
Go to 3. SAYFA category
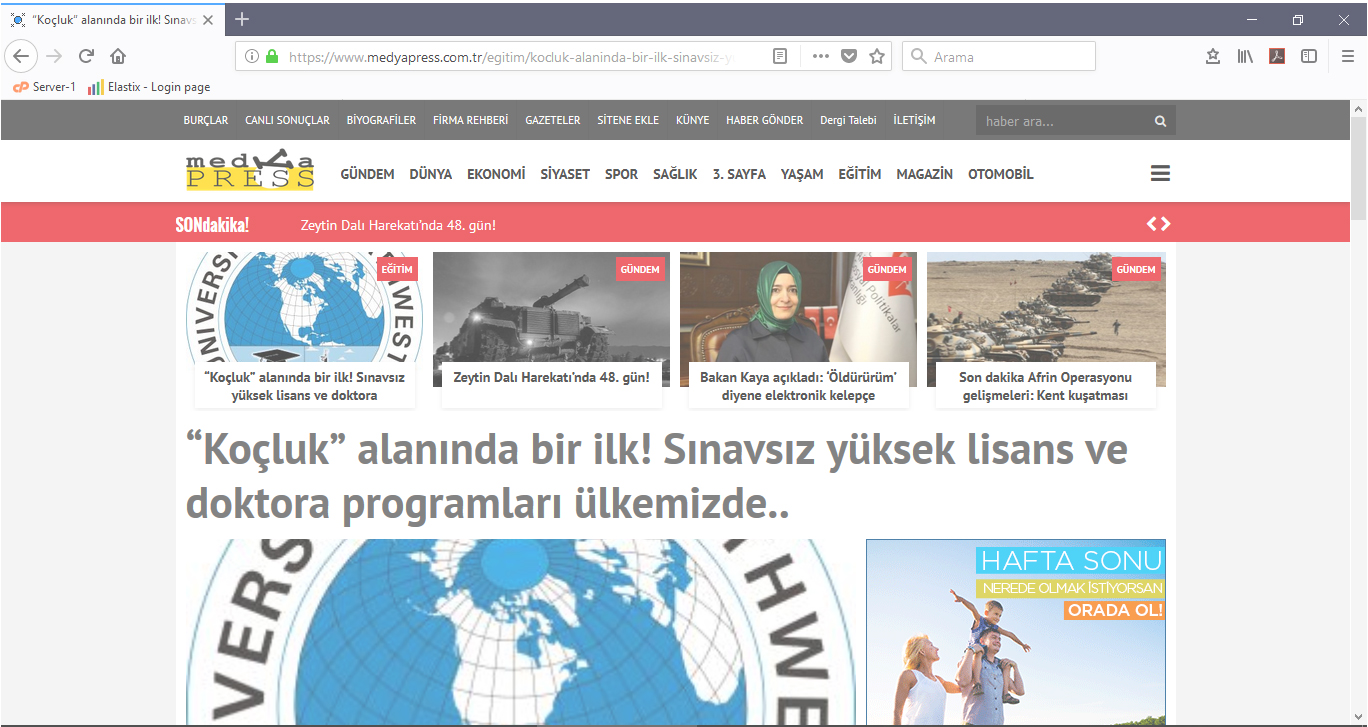(739, 174)
